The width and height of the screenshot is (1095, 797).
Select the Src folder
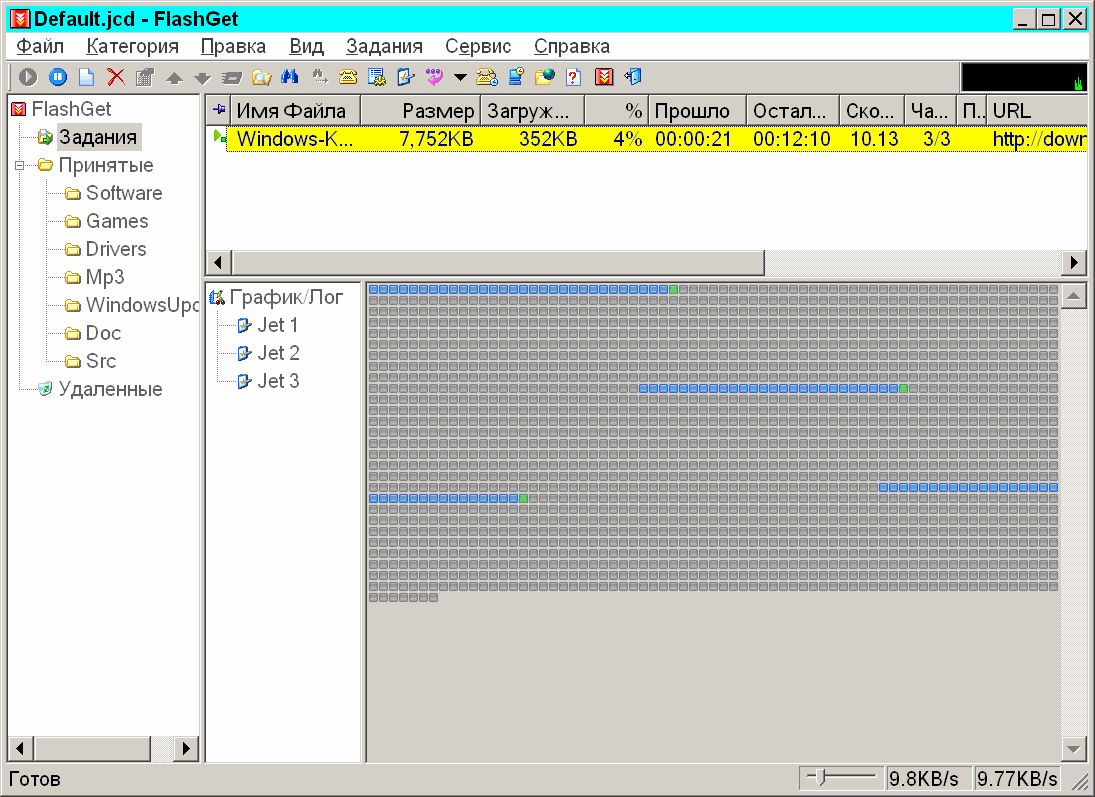tap(101, 360)
